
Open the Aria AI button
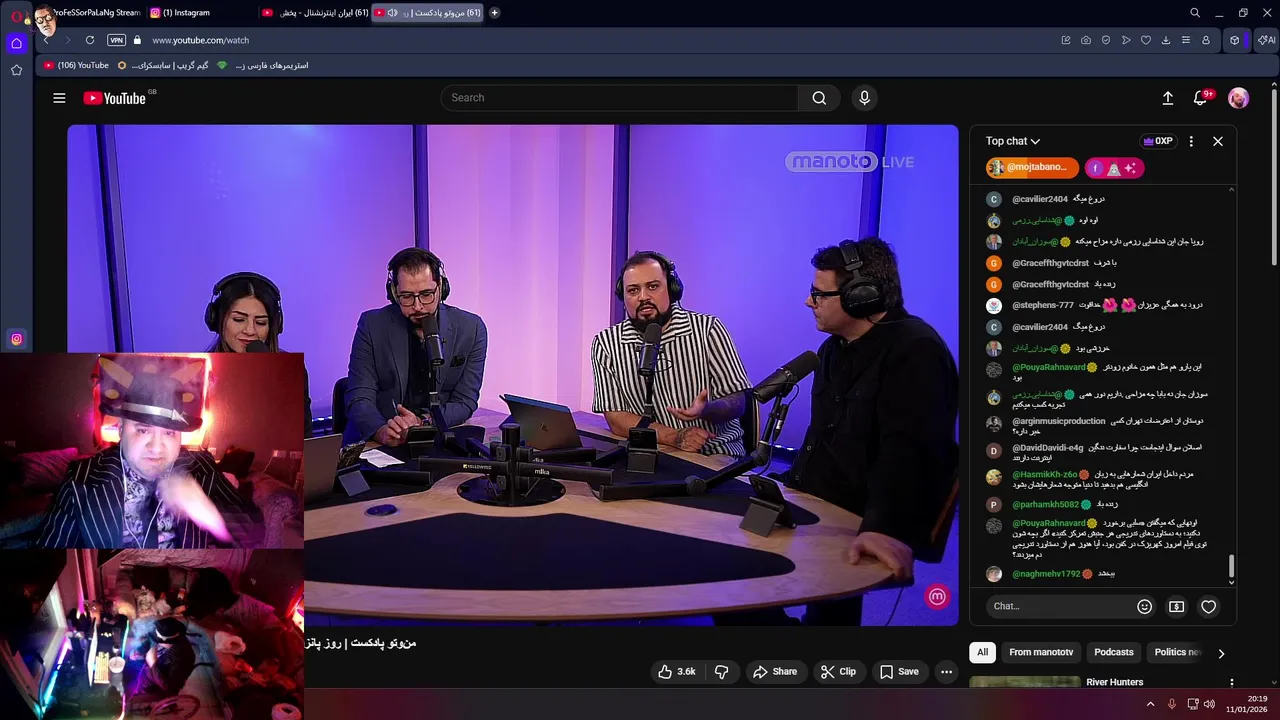pyautogui.click(x=1266, y=40)
